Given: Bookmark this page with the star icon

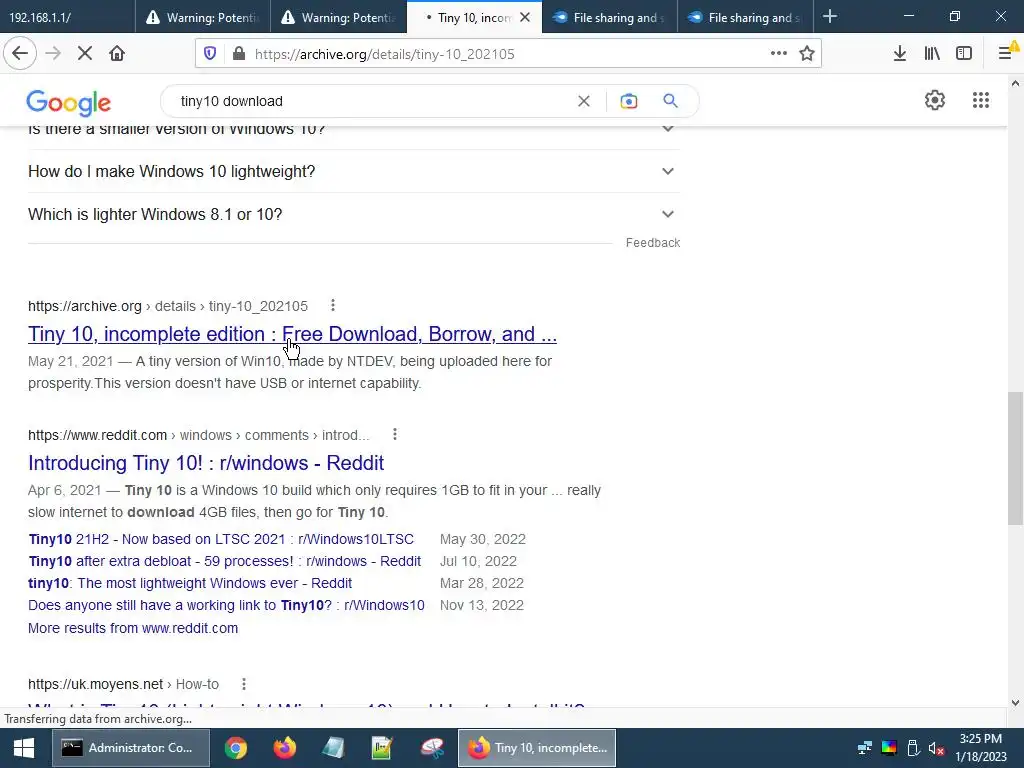Looking at the screenshot, I should pyautogui.click(x=807, y=54).
